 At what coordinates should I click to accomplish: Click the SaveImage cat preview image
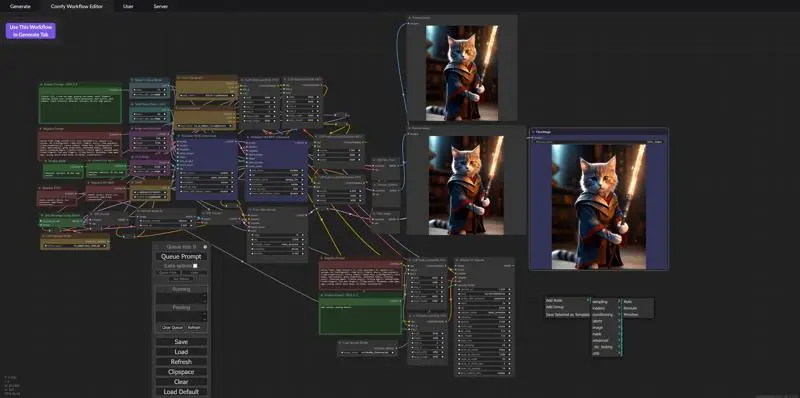[598, 206]
